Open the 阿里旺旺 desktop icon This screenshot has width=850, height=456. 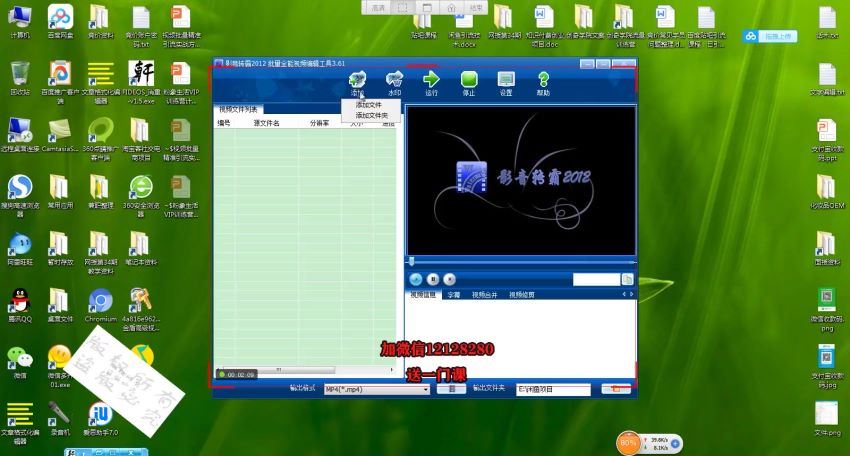pyautogui.click(x=20, y=248)
